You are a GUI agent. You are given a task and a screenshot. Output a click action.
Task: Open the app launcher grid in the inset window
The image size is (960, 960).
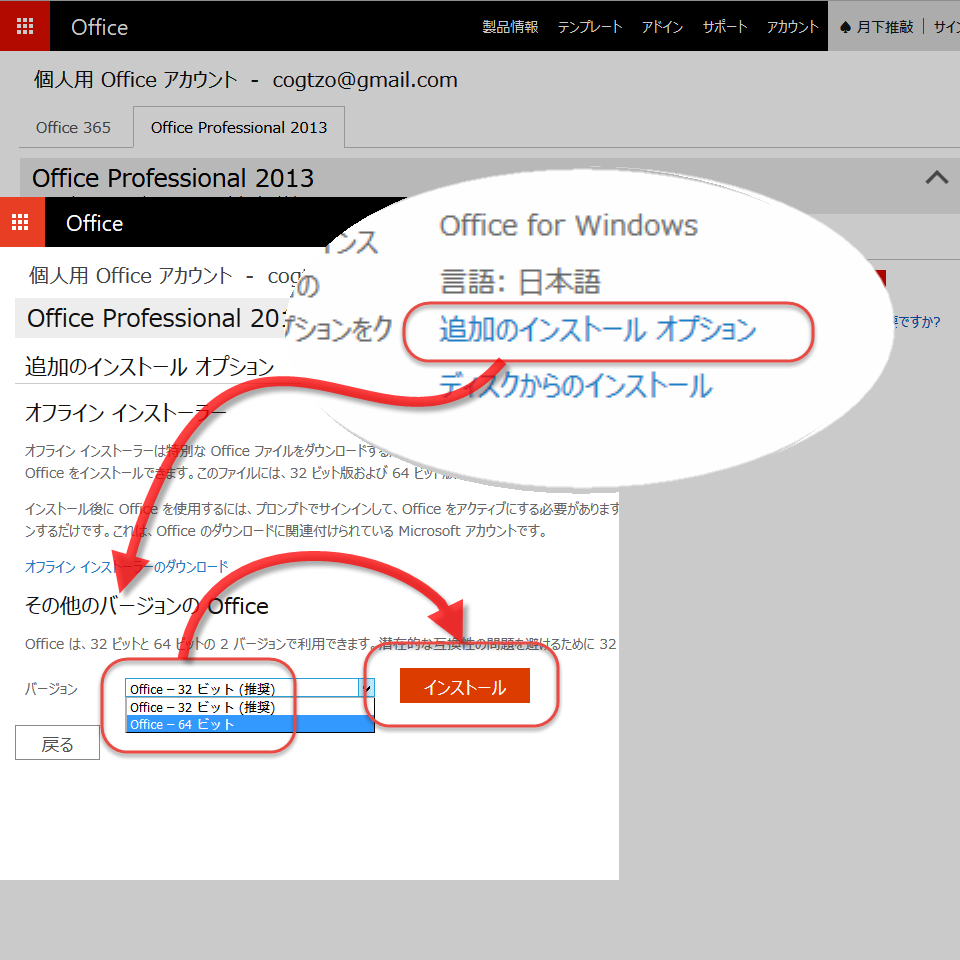point(22,222)
